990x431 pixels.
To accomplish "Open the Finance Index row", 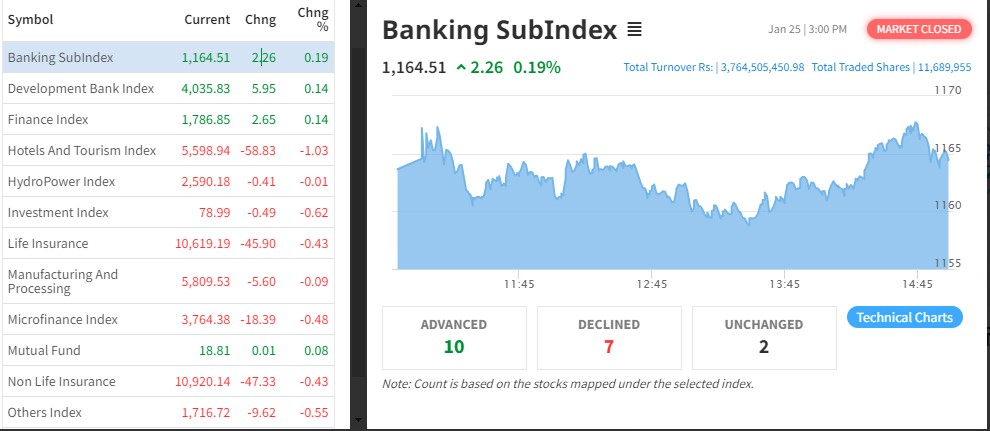I will point(48,119).
